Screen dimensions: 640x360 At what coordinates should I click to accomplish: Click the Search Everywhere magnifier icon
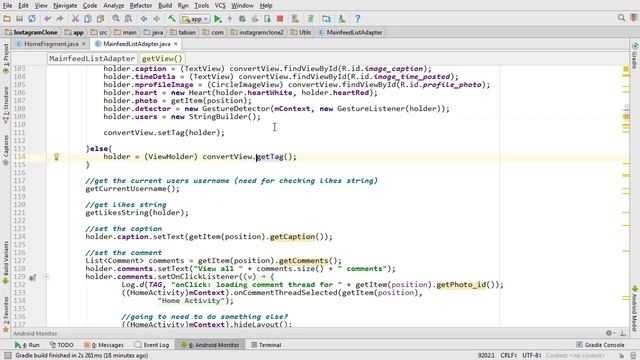[621, 18]
